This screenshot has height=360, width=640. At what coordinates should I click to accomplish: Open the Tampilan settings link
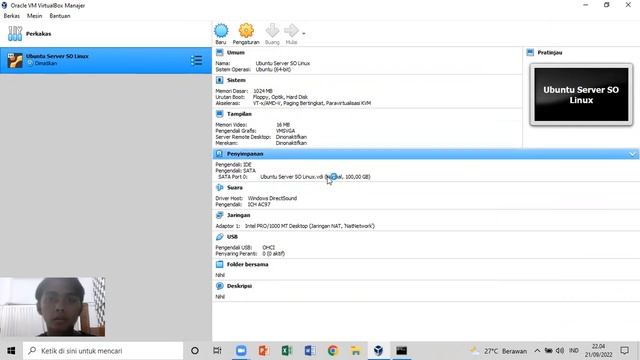239,114
